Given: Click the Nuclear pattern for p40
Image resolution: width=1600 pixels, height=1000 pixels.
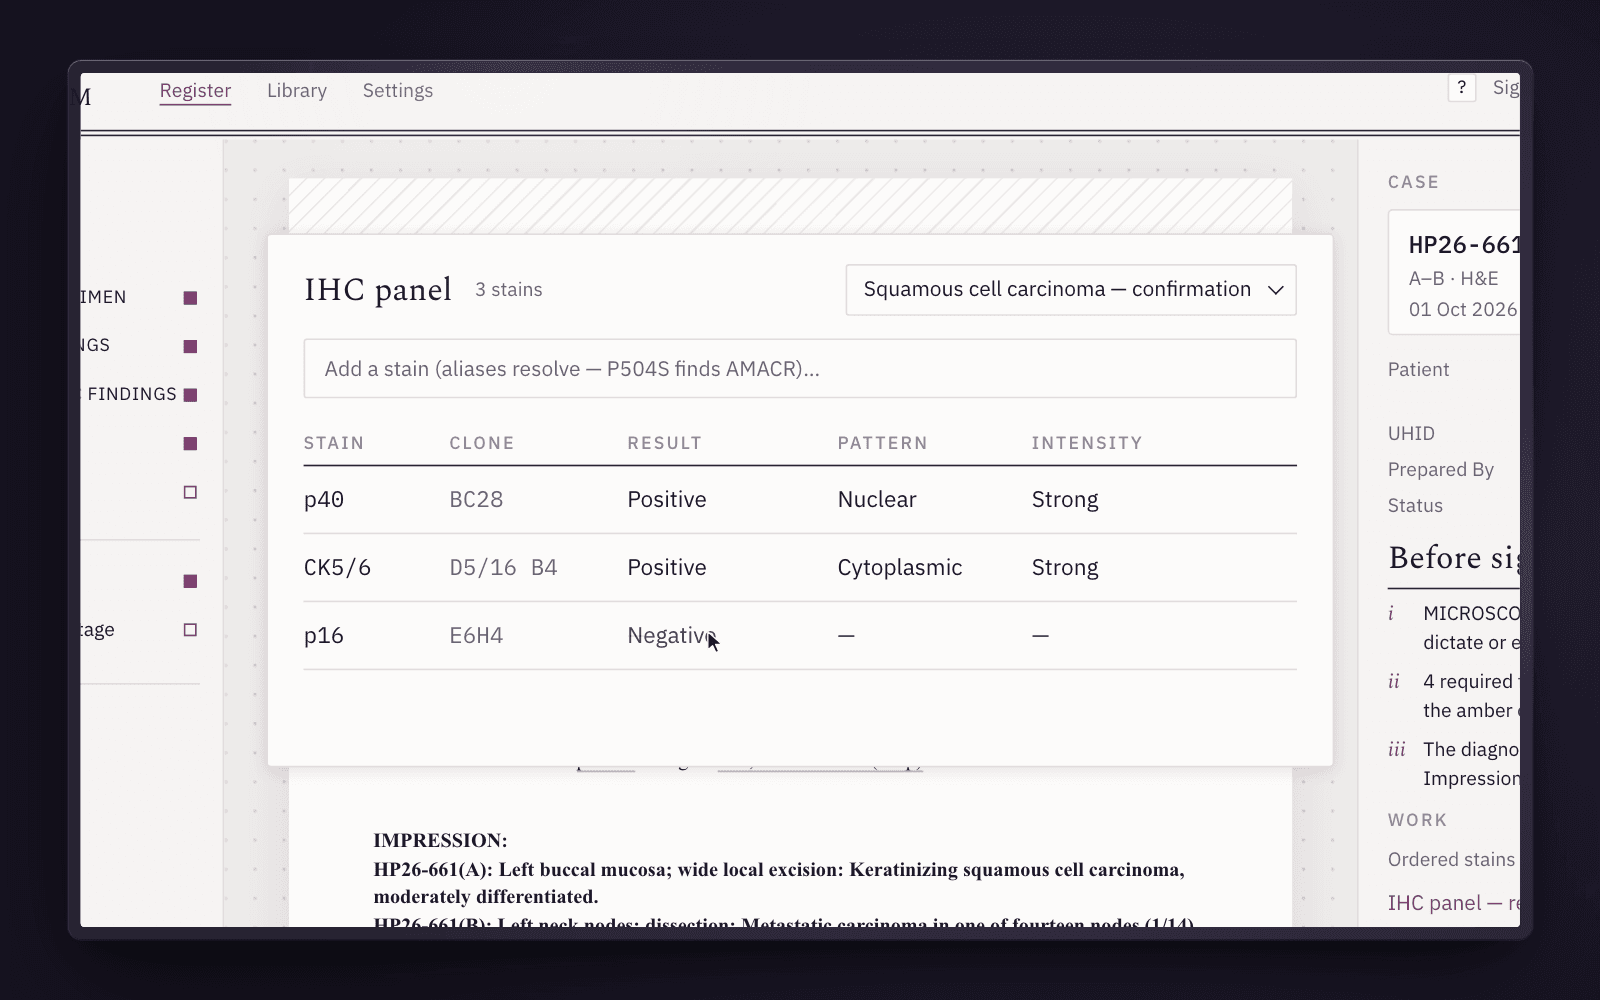Looking at the screenshot, I should tap(877, 499).
